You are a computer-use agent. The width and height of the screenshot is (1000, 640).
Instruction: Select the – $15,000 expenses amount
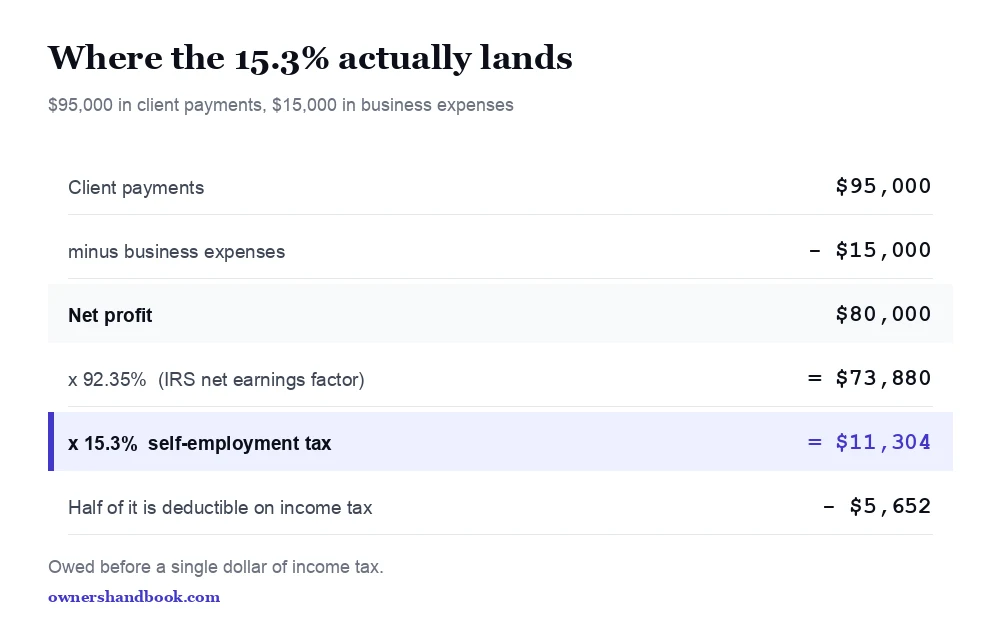coord(870,250)
